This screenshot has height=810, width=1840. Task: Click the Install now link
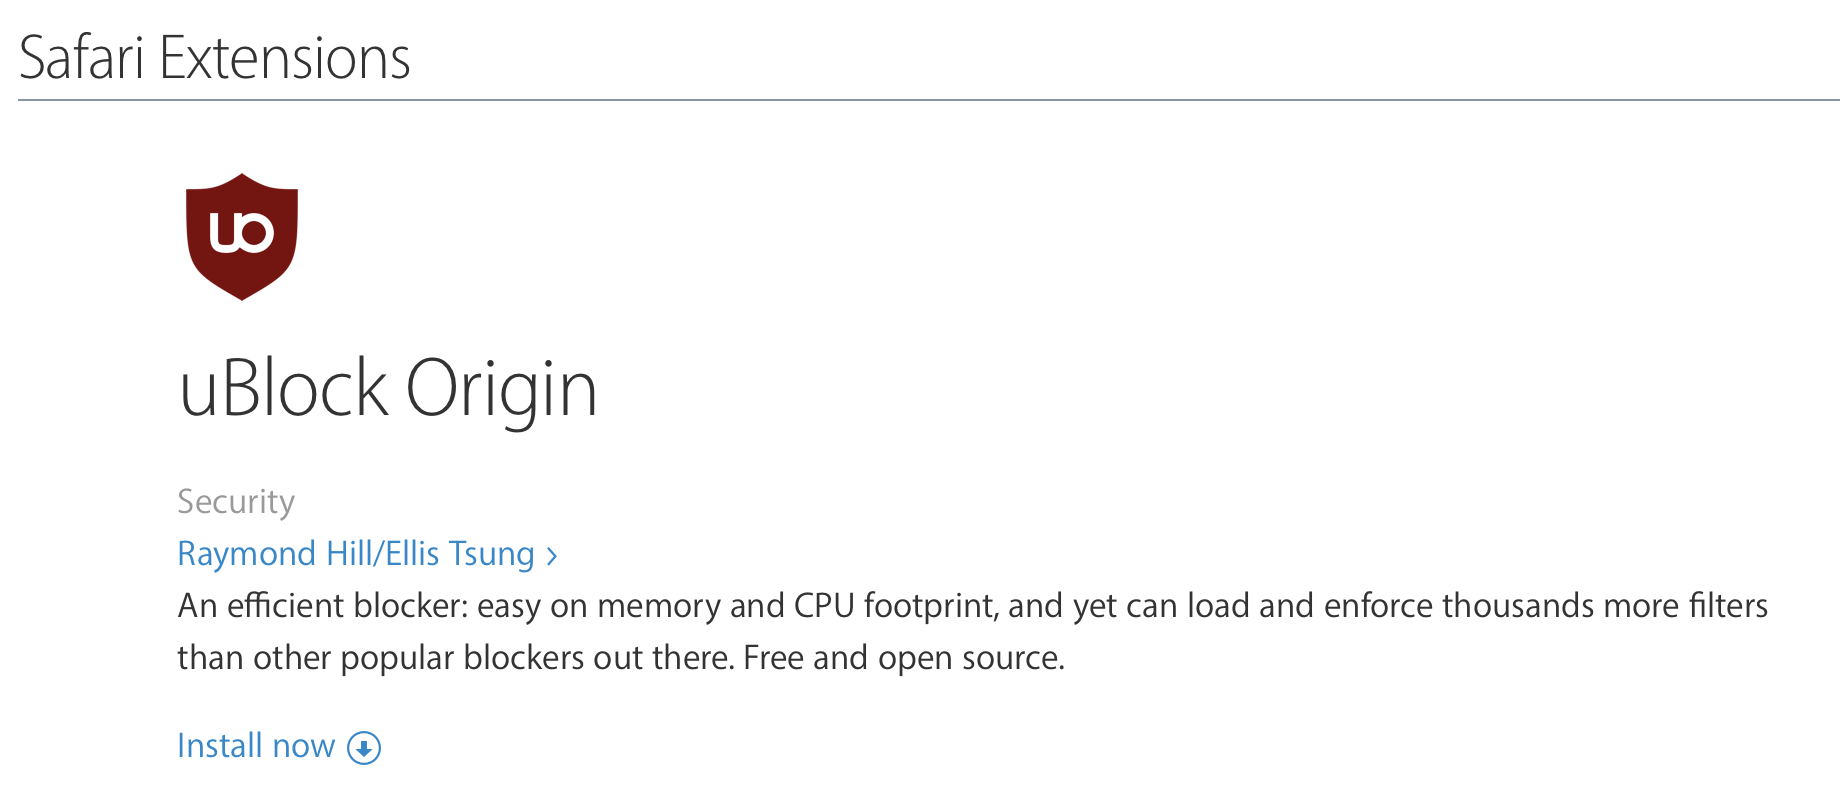click(x=279, y=746)
